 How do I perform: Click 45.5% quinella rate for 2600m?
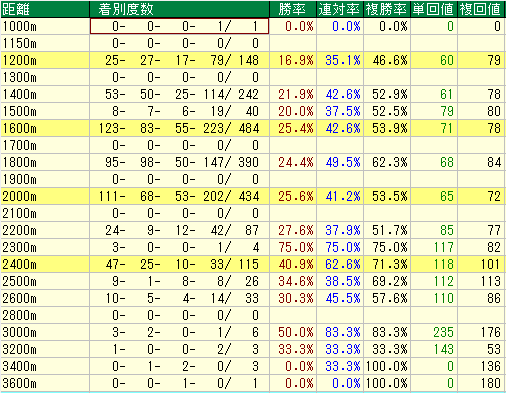tap(343, 298)
